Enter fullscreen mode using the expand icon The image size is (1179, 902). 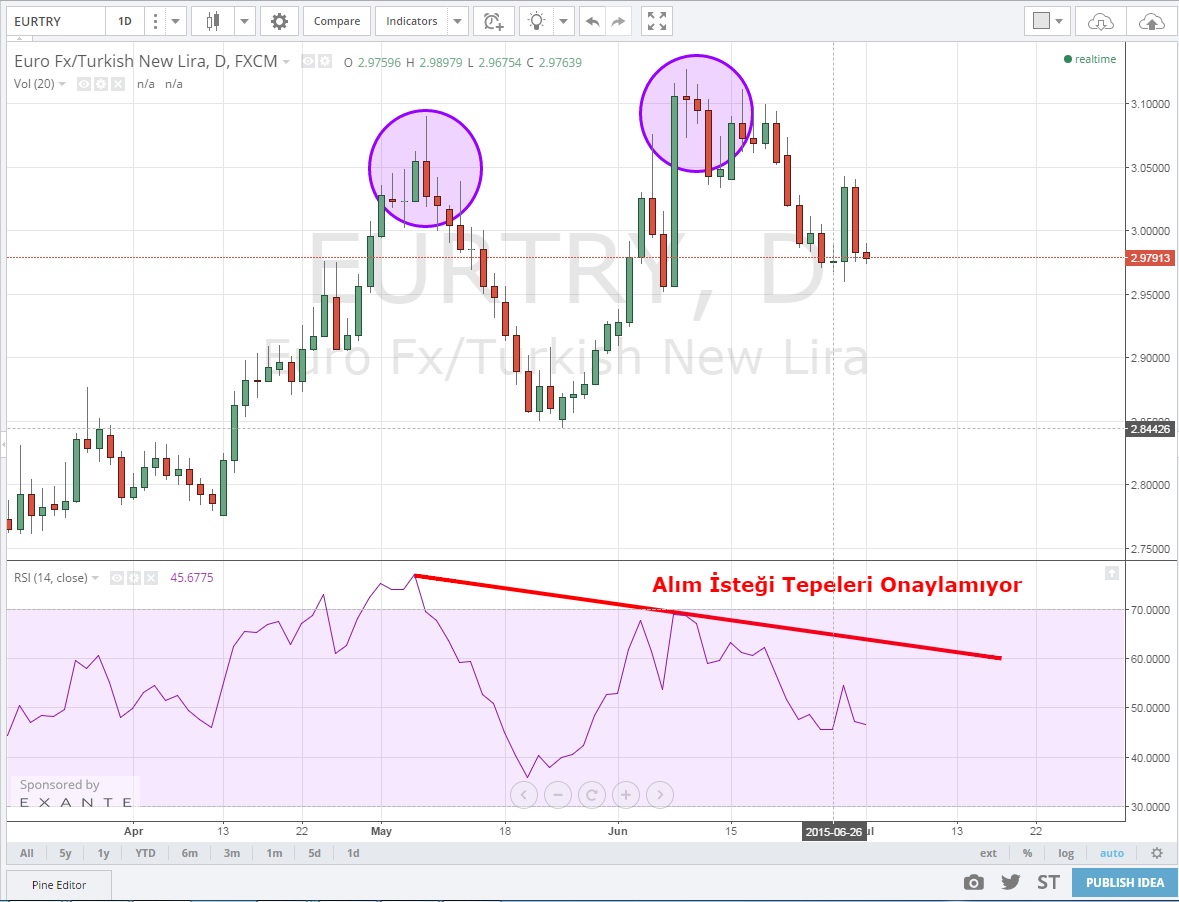[x=656, y=21]
